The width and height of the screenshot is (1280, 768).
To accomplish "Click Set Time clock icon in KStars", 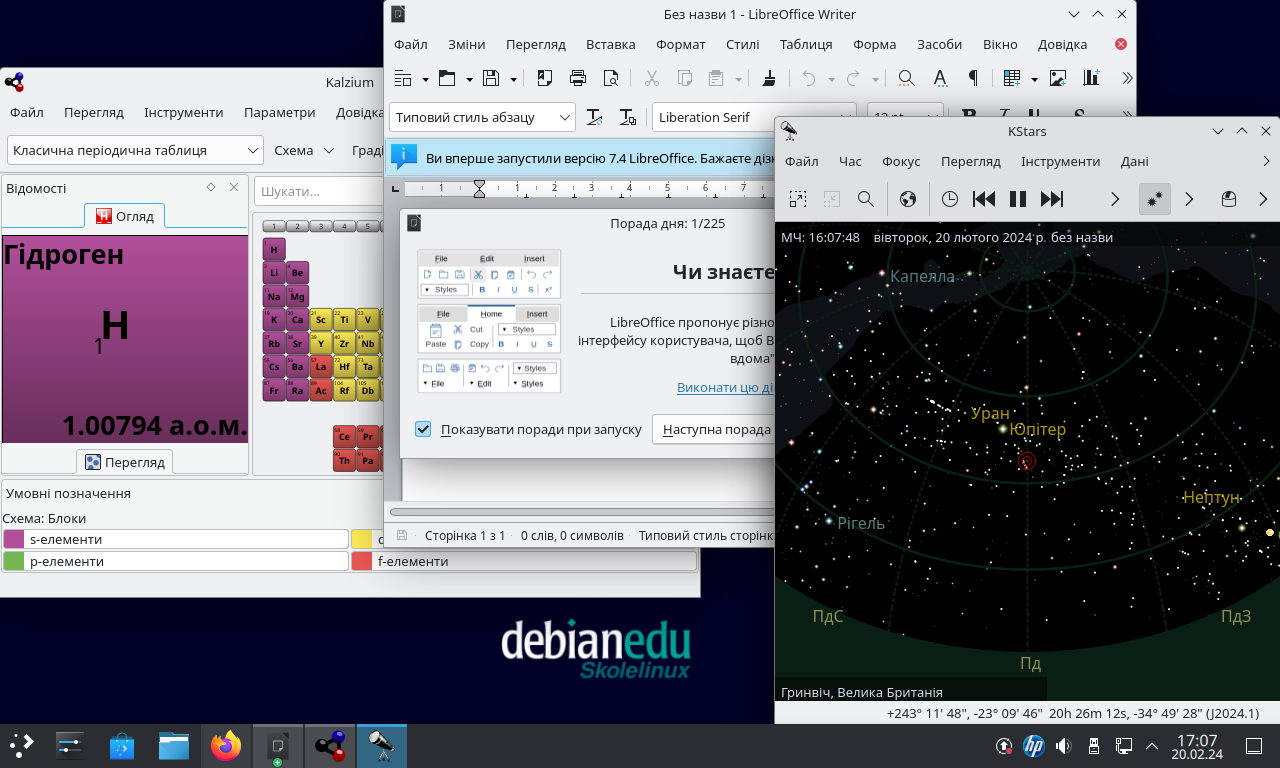I will 950,199.
